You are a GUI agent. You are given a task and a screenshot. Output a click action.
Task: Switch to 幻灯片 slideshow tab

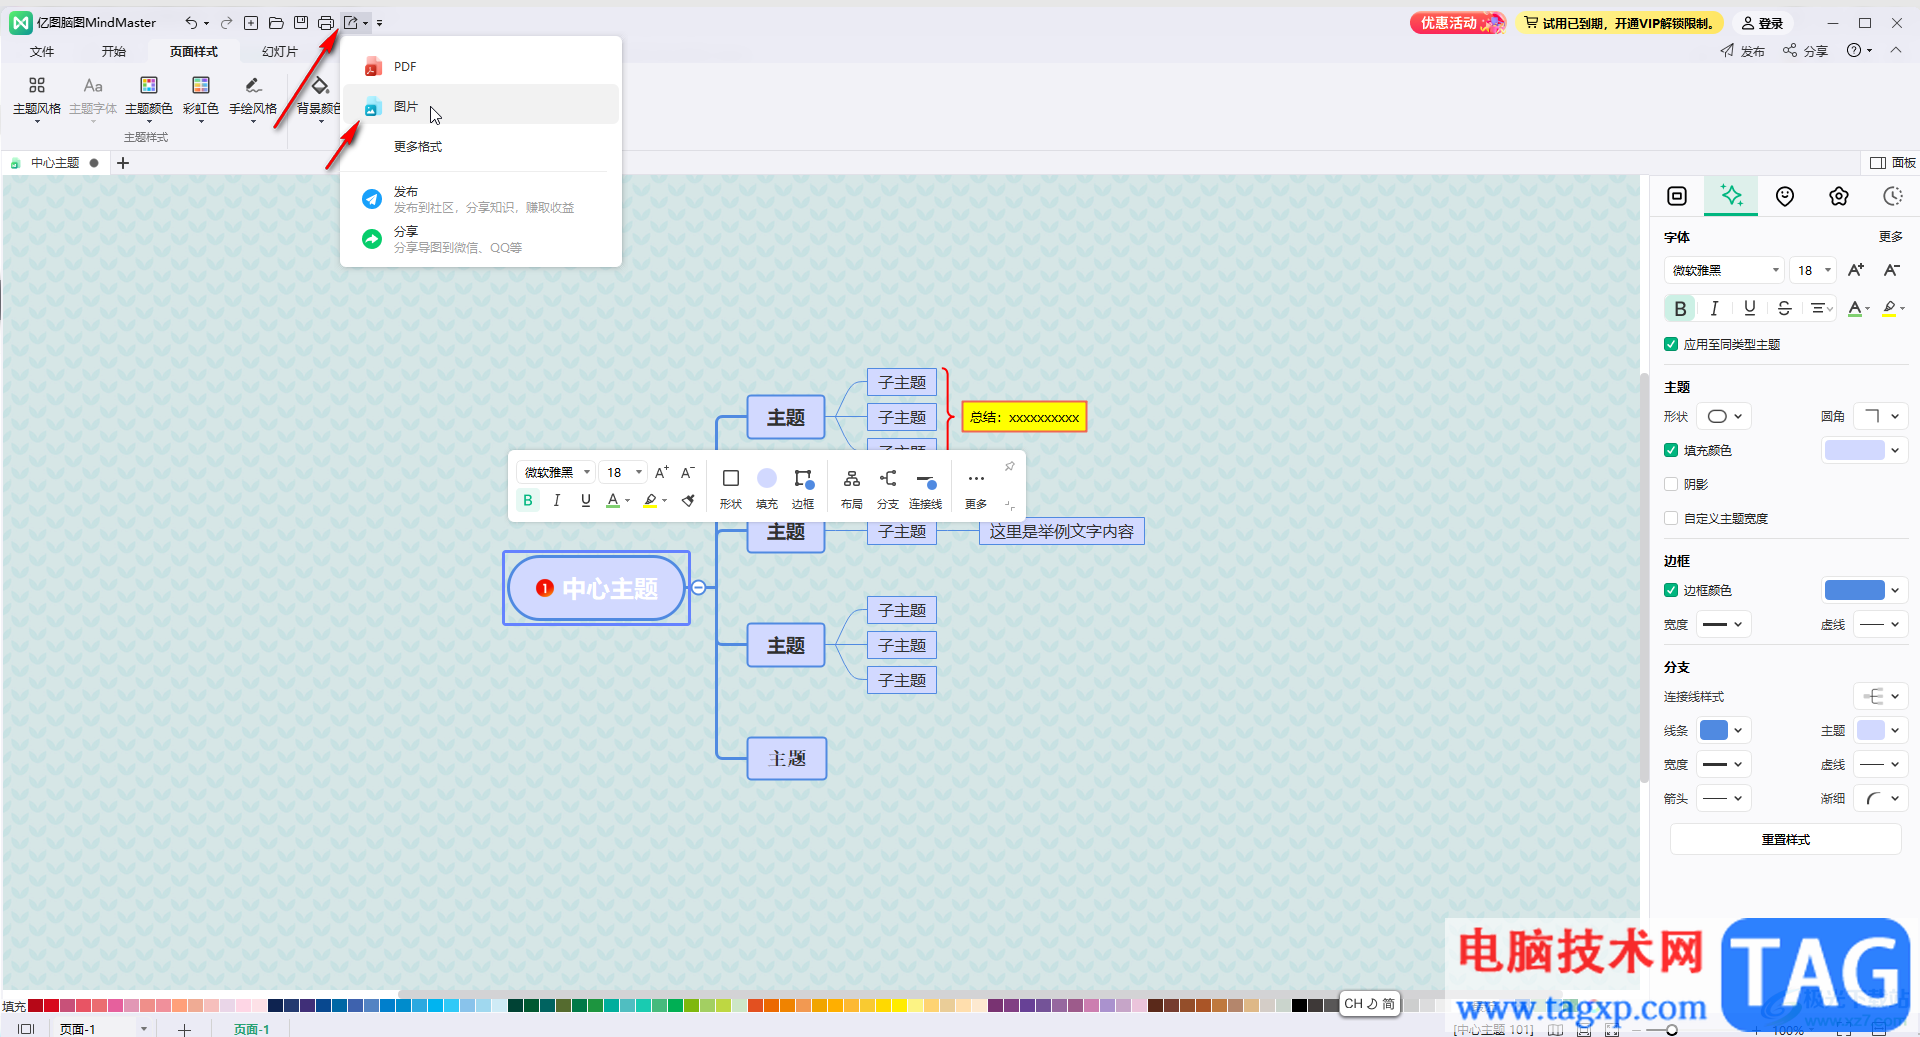pos(280,51)
